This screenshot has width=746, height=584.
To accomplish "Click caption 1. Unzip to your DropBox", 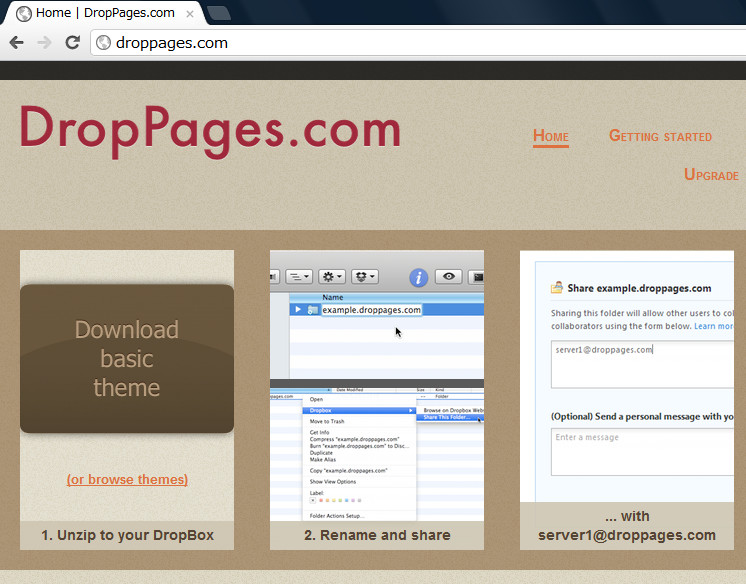I will [127, 535].
